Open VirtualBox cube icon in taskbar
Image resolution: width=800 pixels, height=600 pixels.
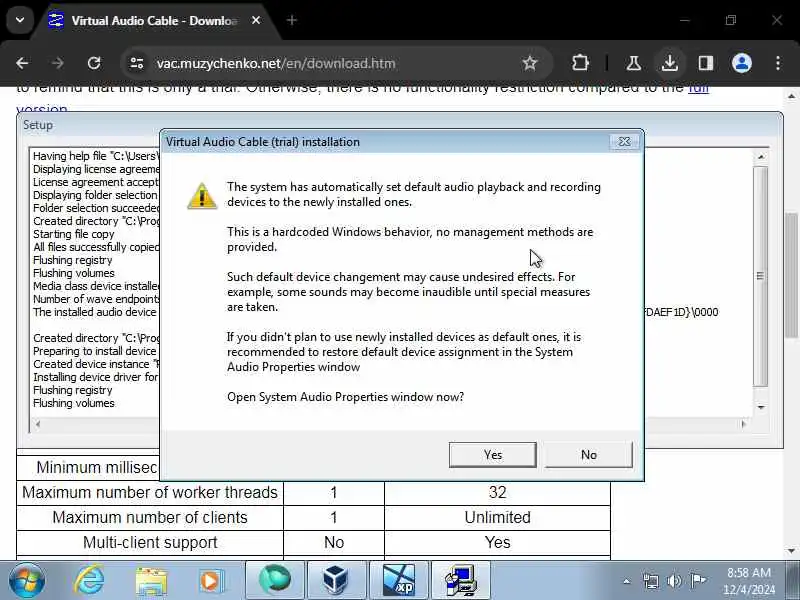pyautogui.click(x=336, y=580)
